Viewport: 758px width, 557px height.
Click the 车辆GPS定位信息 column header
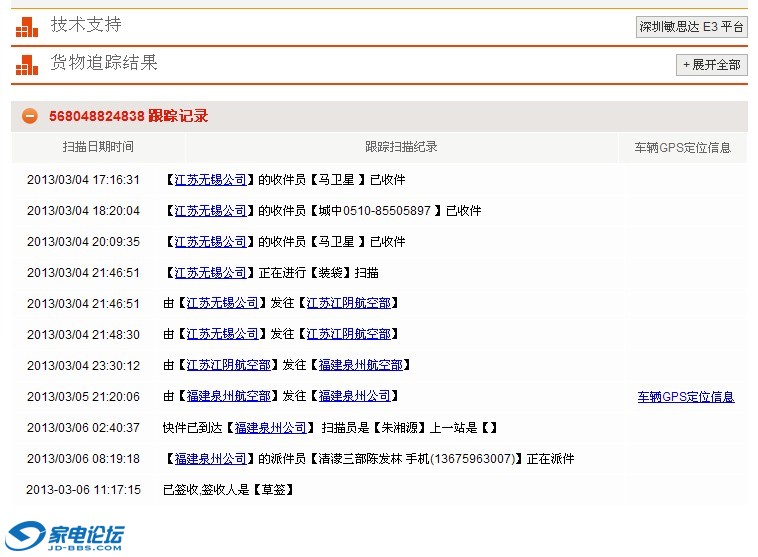coord(682,147)
